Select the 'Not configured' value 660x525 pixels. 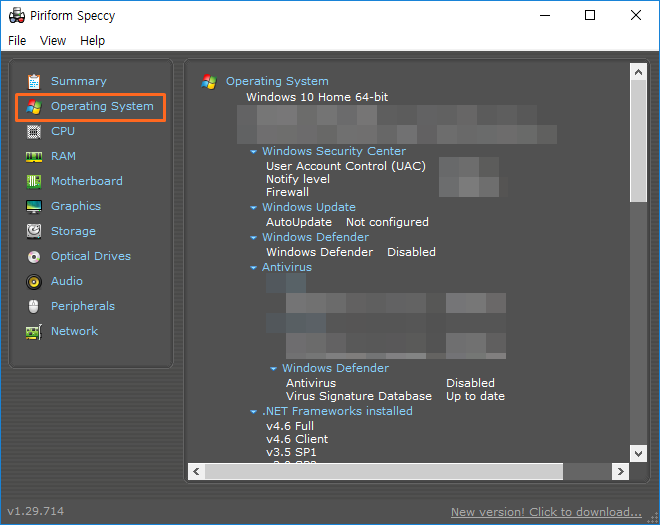(x=387, y=222)
